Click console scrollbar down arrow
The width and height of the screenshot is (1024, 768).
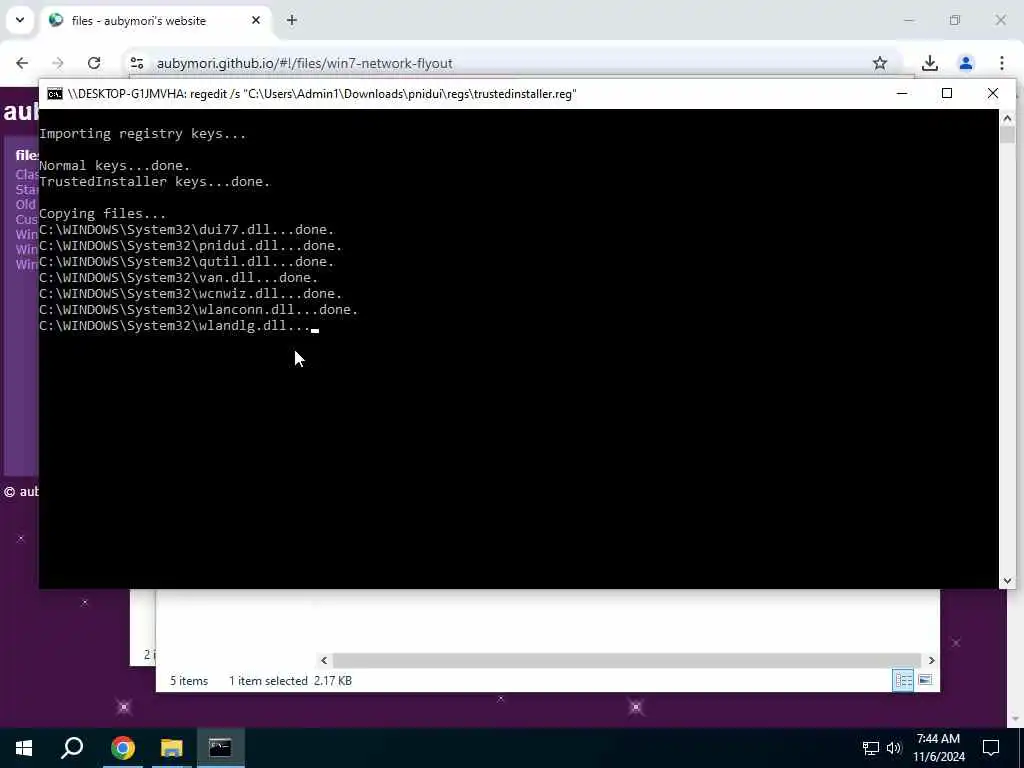[1007, 581]
